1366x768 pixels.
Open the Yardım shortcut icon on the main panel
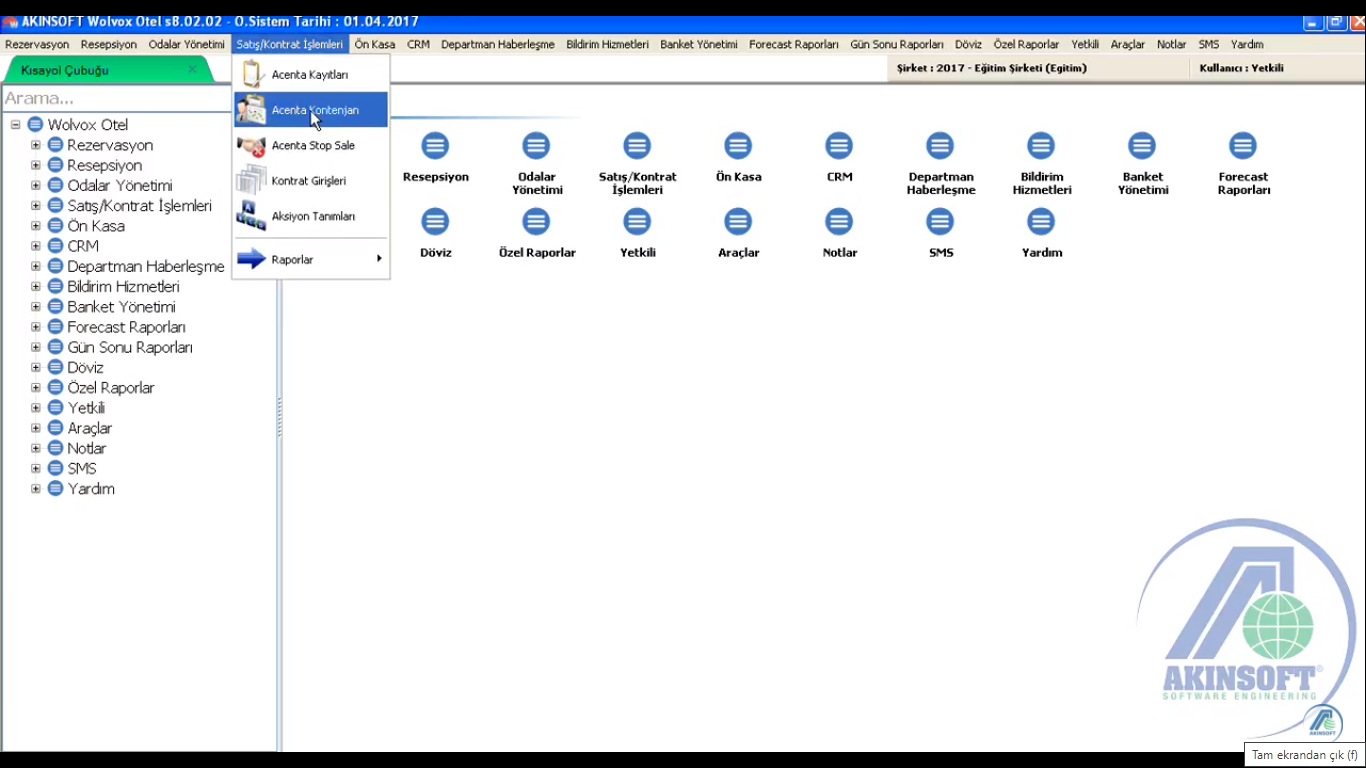[x=1041, y=222]
